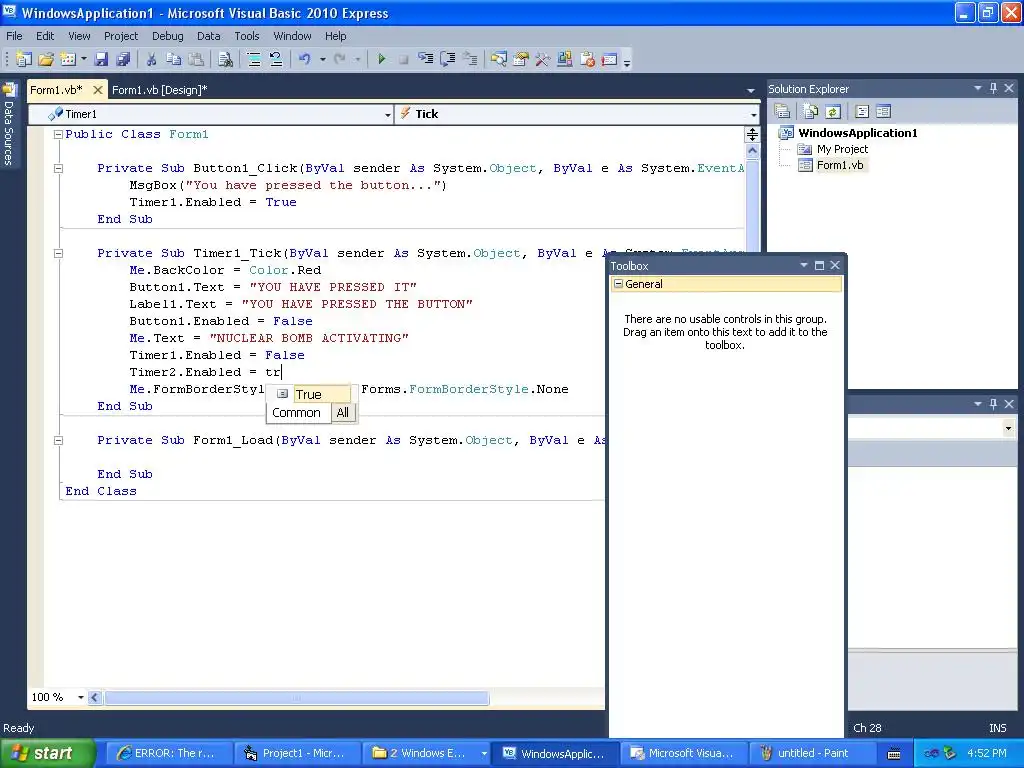Image resolution: width=1024 pixels, height=768 pixels.
Task: Select My Project in Solution Explorer
Action: (x=842, y=150)
